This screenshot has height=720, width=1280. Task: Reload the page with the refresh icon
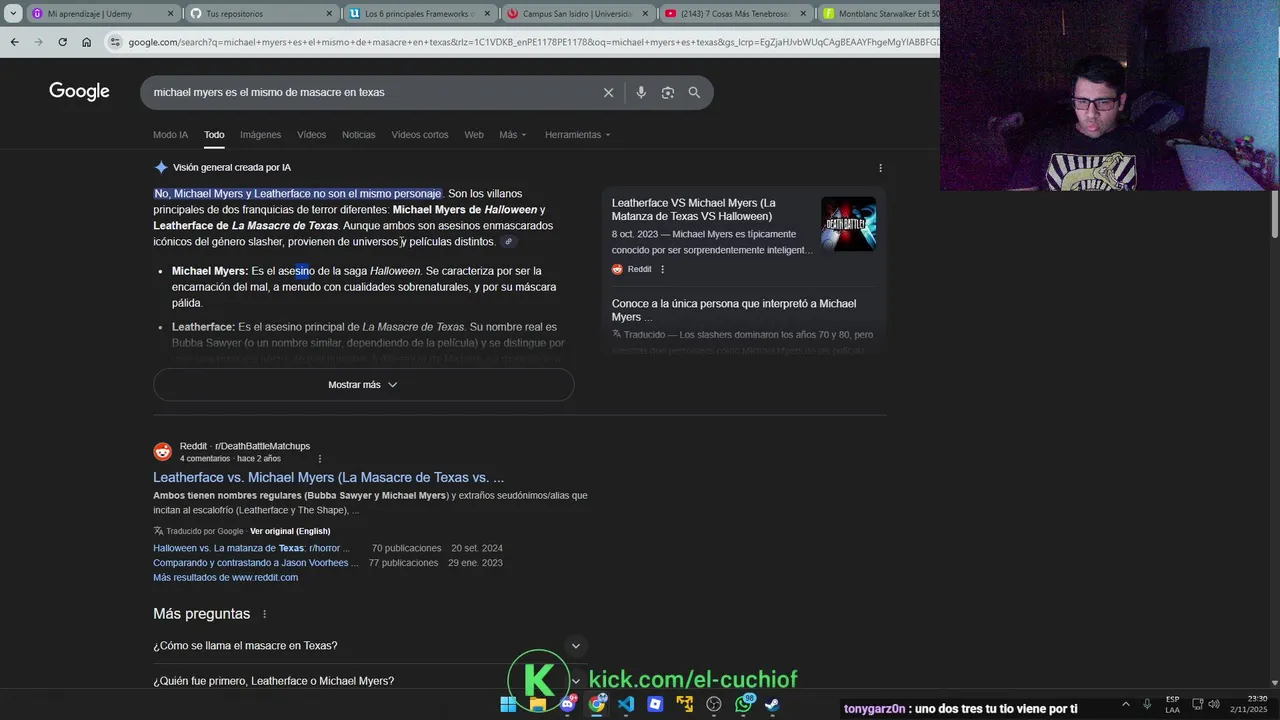pyautogui.click(x=62, y=42)
